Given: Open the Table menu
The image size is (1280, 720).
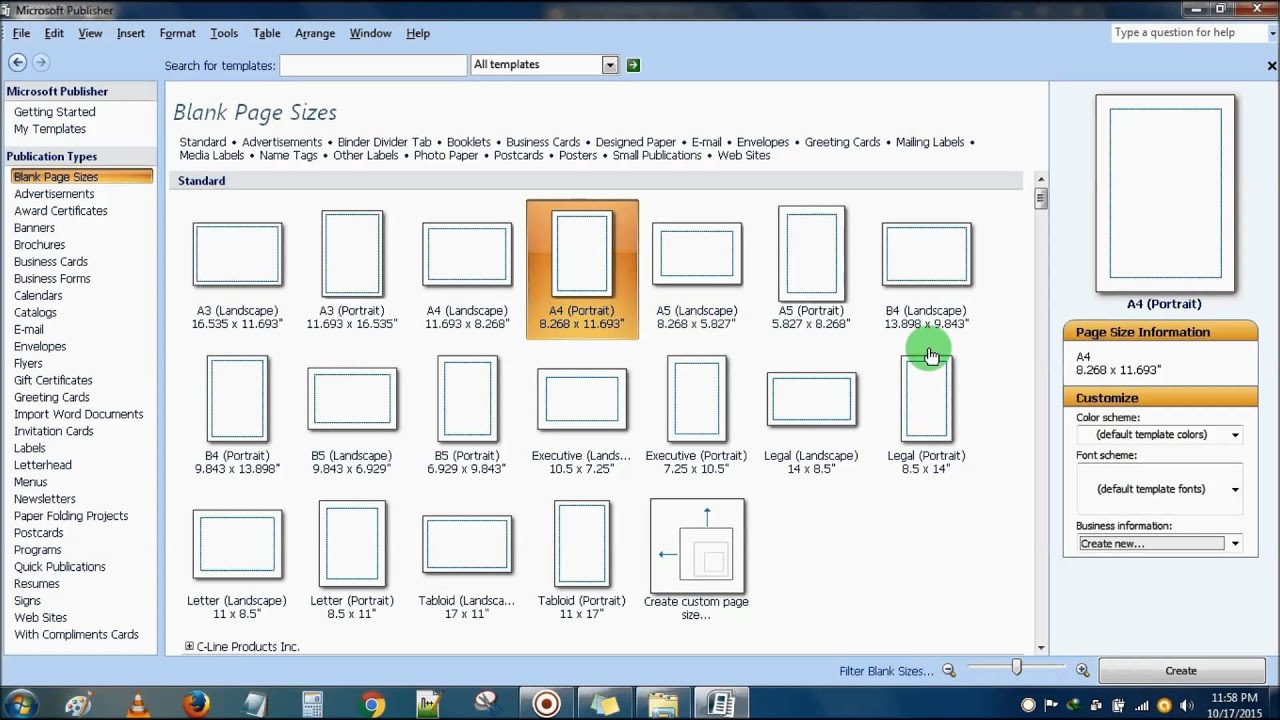Looking at the screenshot, I should tap(266, 33).
